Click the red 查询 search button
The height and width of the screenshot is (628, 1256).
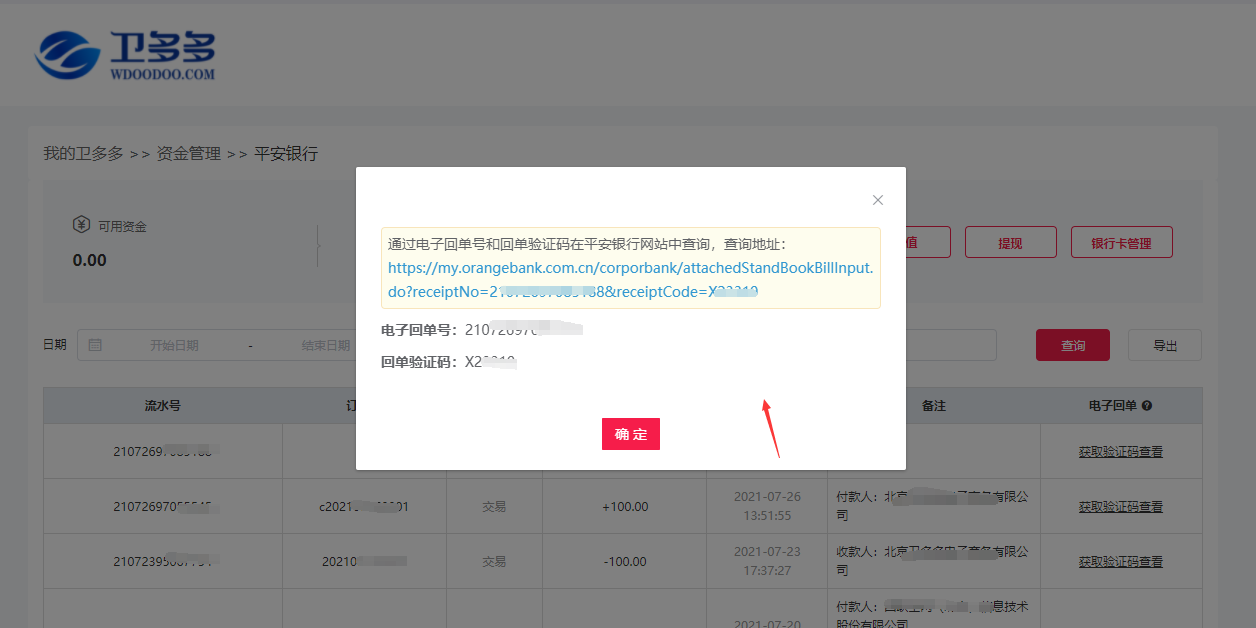[x=1073, y=345]
